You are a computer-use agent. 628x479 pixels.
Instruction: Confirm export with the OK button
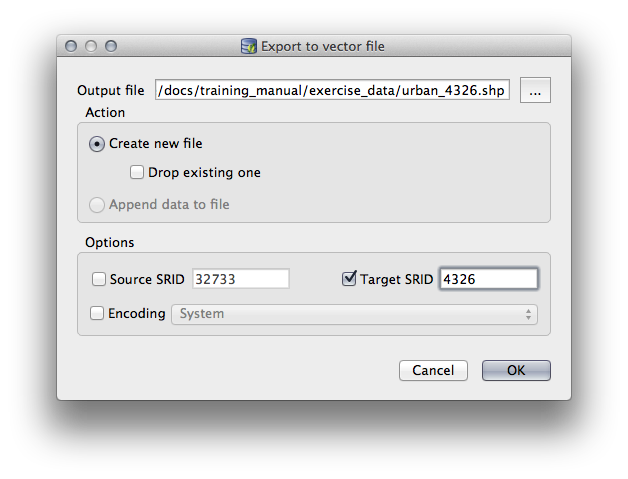point(516,370)
